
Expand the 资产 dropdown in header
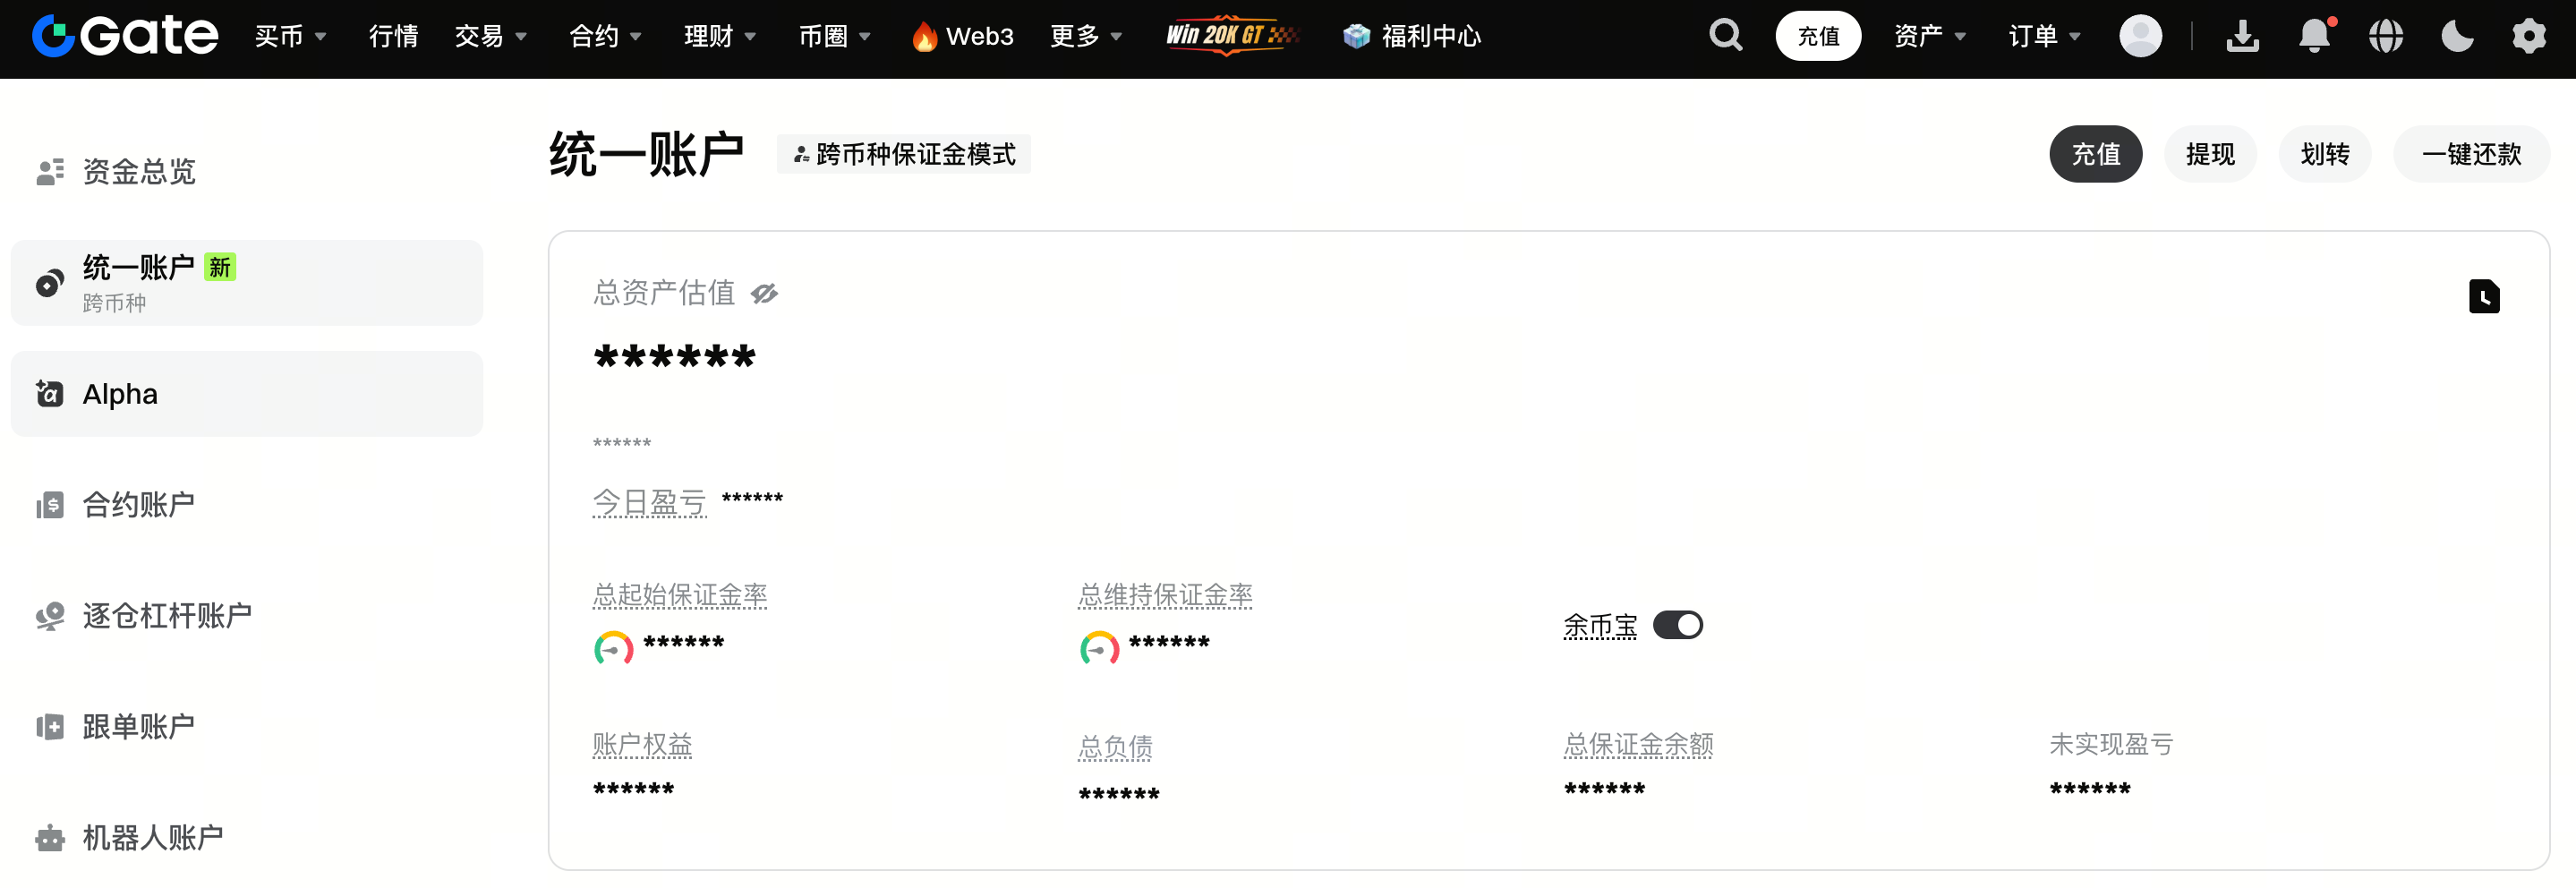point(1929,36)
